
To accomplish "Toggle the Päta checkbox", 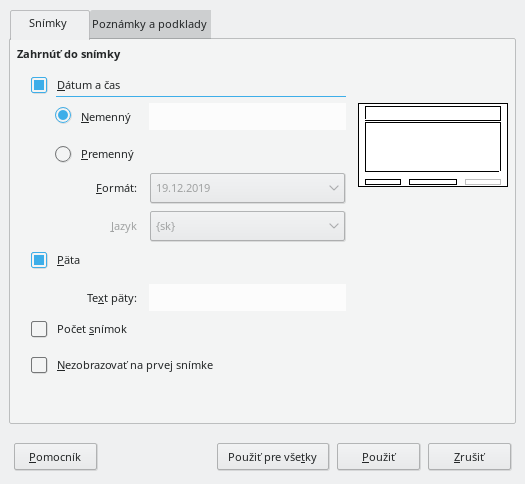I will click(x=39, y=260).
